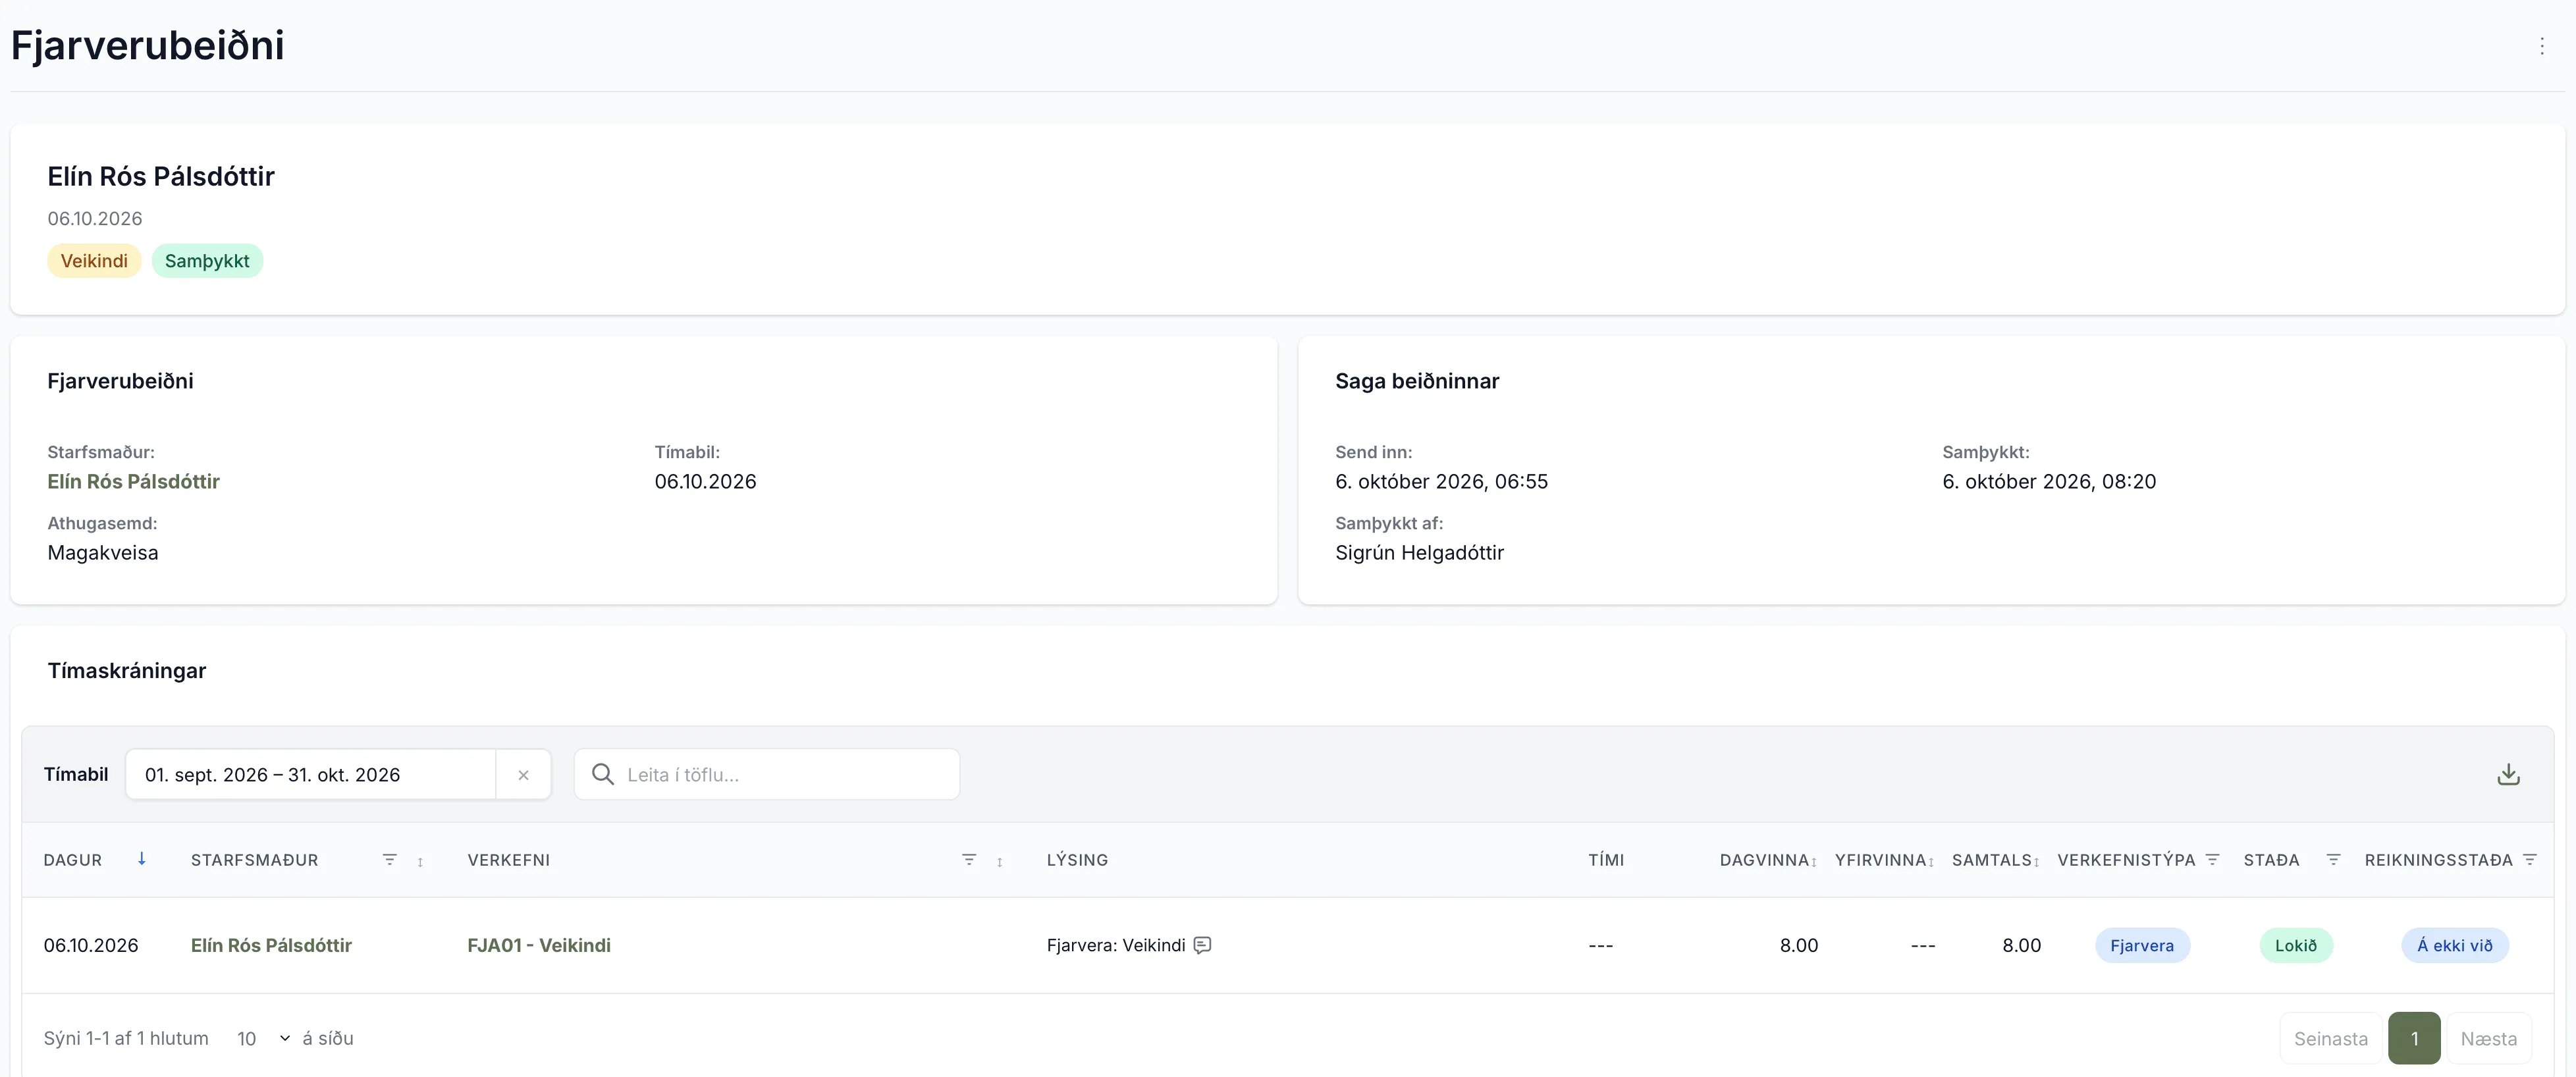This screenshot has height=1077, width=2576.
Task: Sort the Verkefni column
Action: point(999,861)
